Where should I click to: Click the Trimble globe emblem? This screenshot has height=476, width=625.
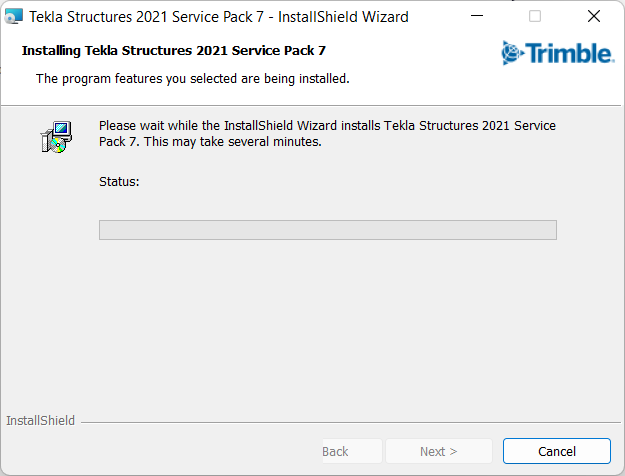click(x=512, y=52)
